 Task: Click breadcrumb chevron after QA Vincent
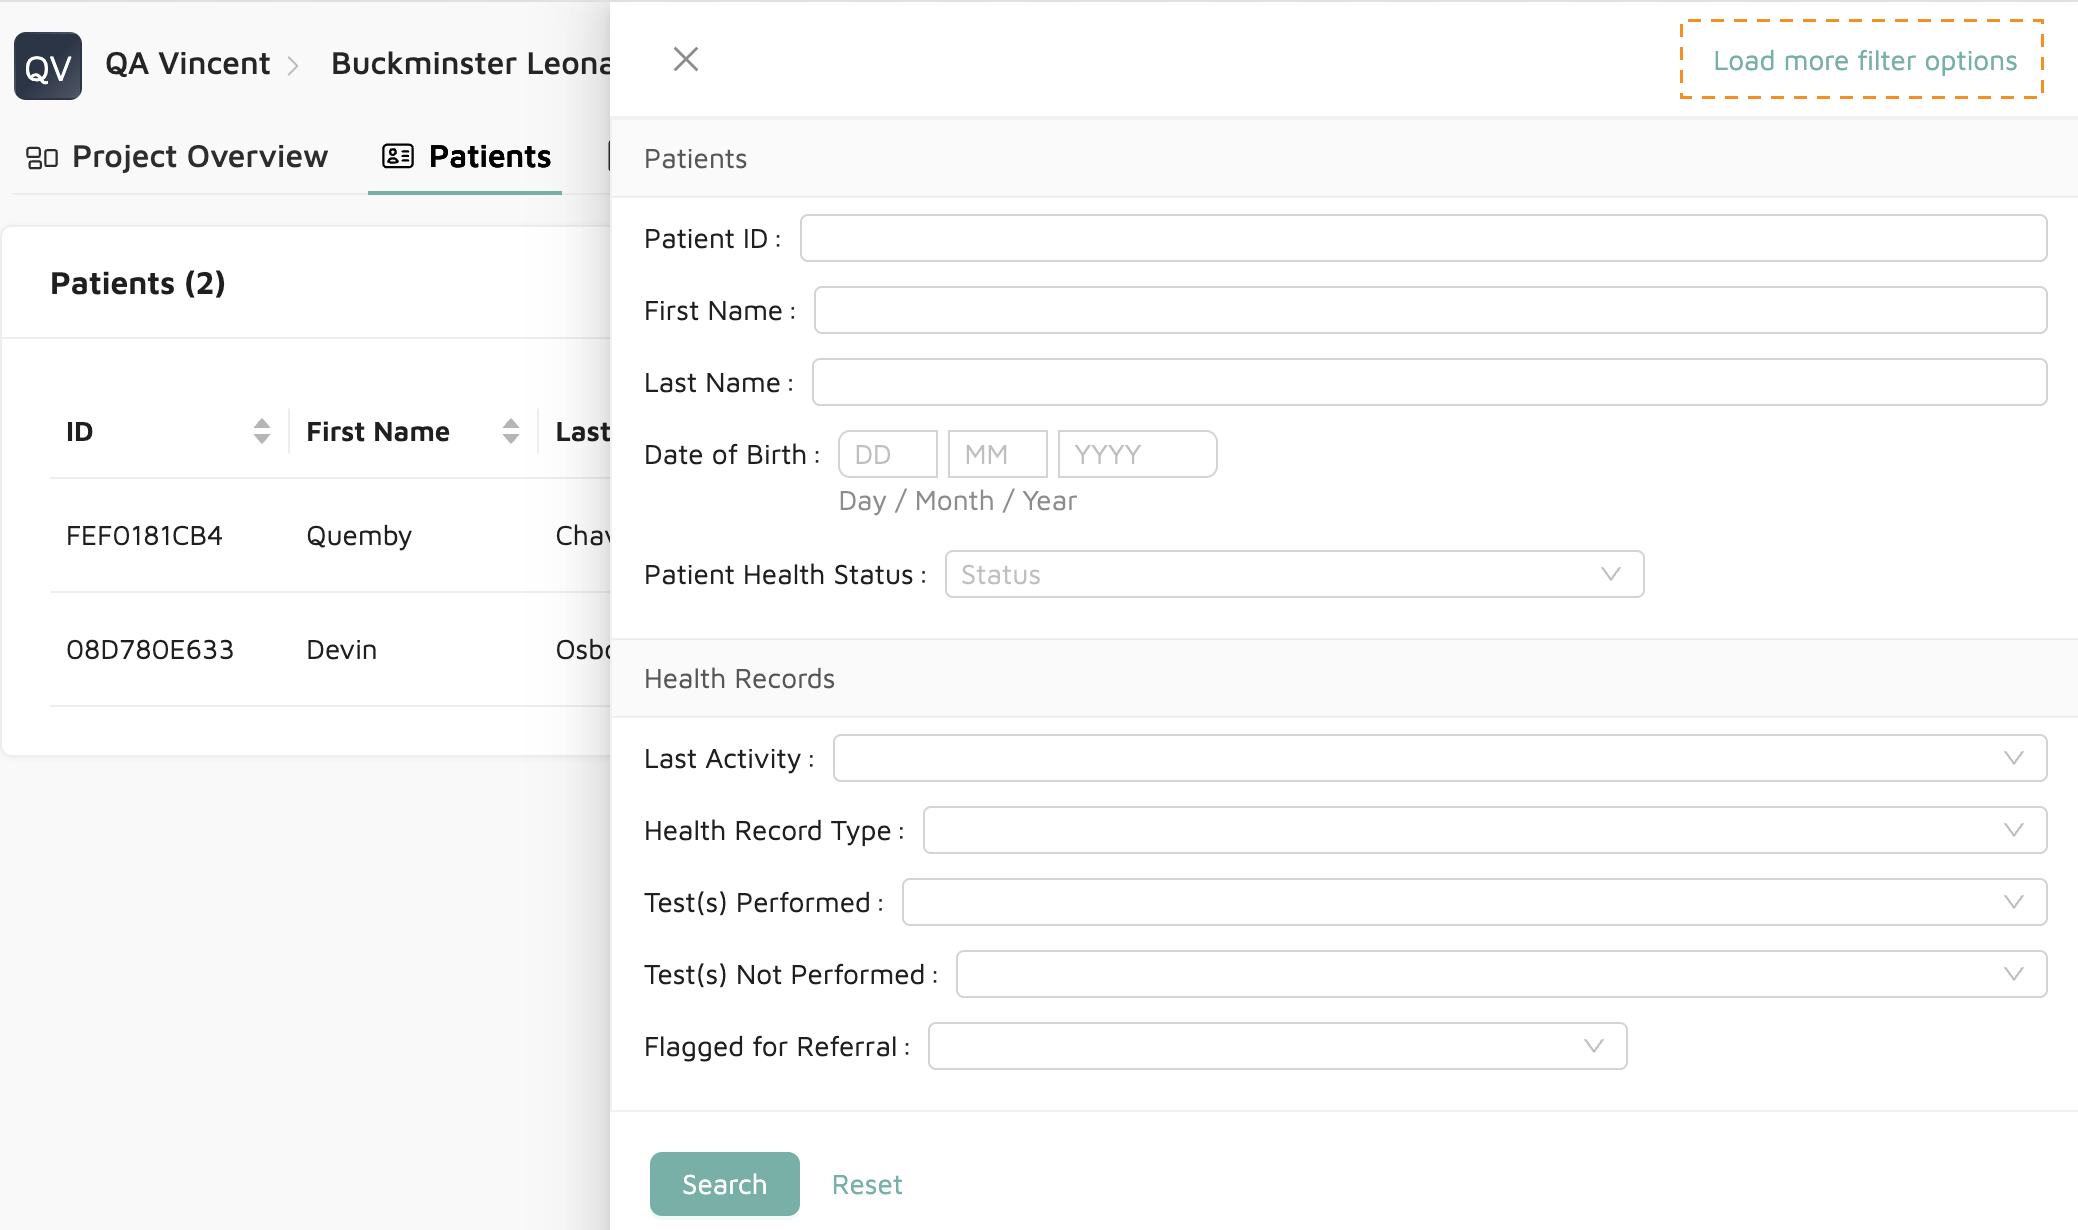(293, 66)
